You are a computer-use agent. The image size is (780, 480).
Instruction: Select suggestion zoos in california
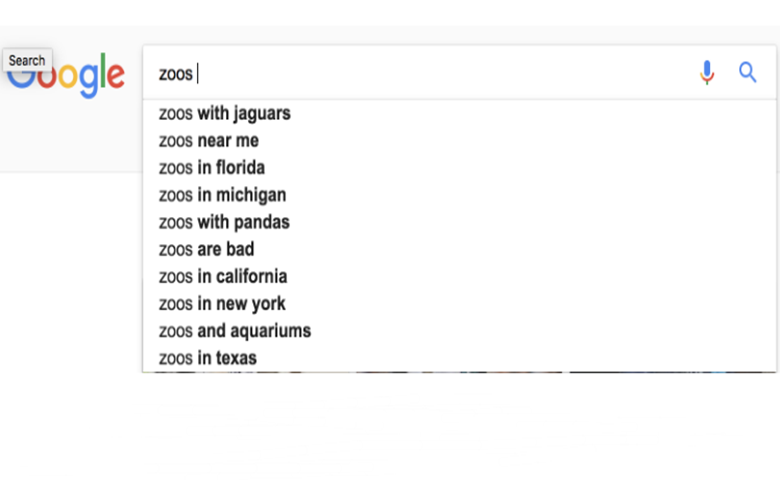tap(459, 277)
